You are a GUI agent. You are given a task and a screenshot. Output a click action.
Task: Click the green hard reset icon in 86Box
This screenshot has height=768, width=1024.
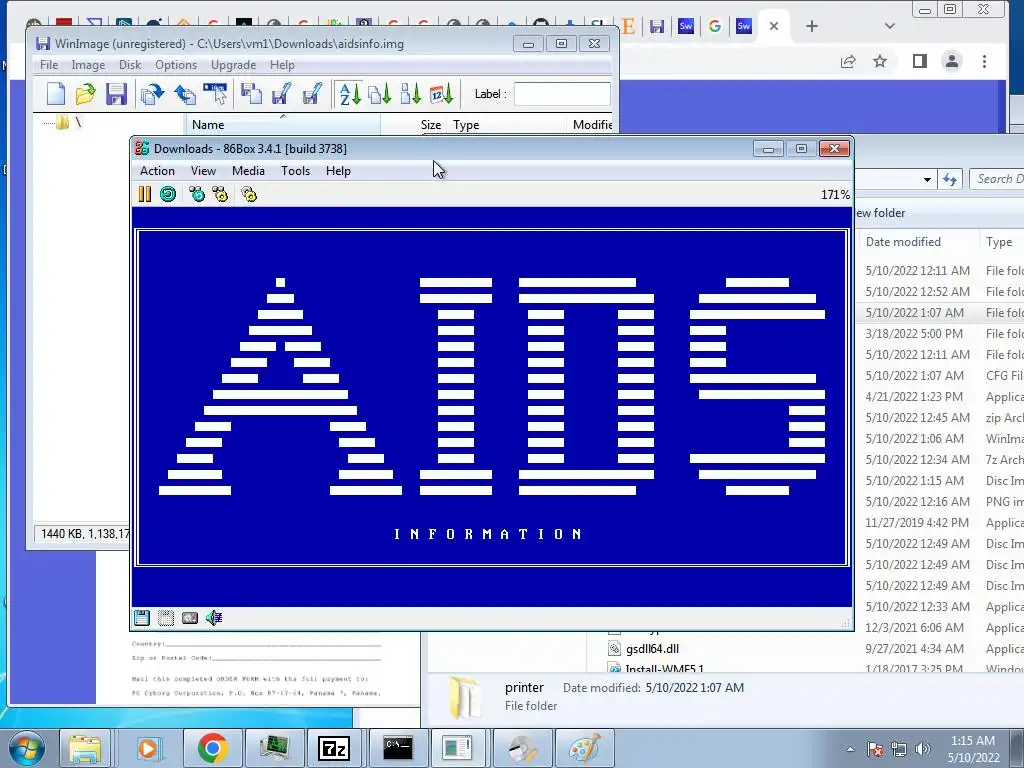click(x=168, y=194)
